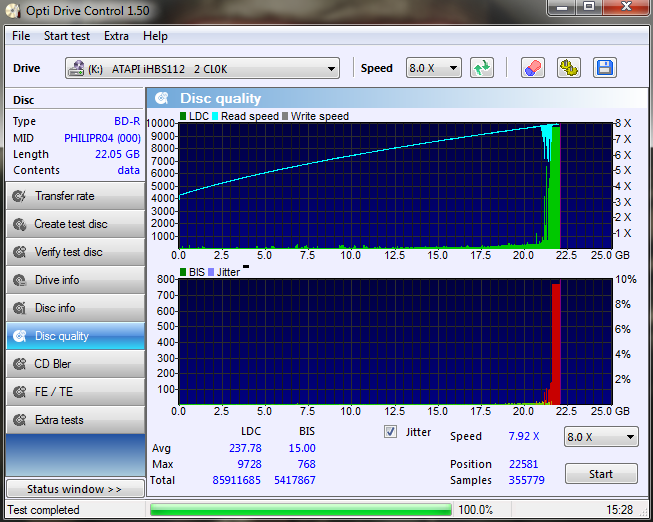Click the green progress bar

click(300, 510)
